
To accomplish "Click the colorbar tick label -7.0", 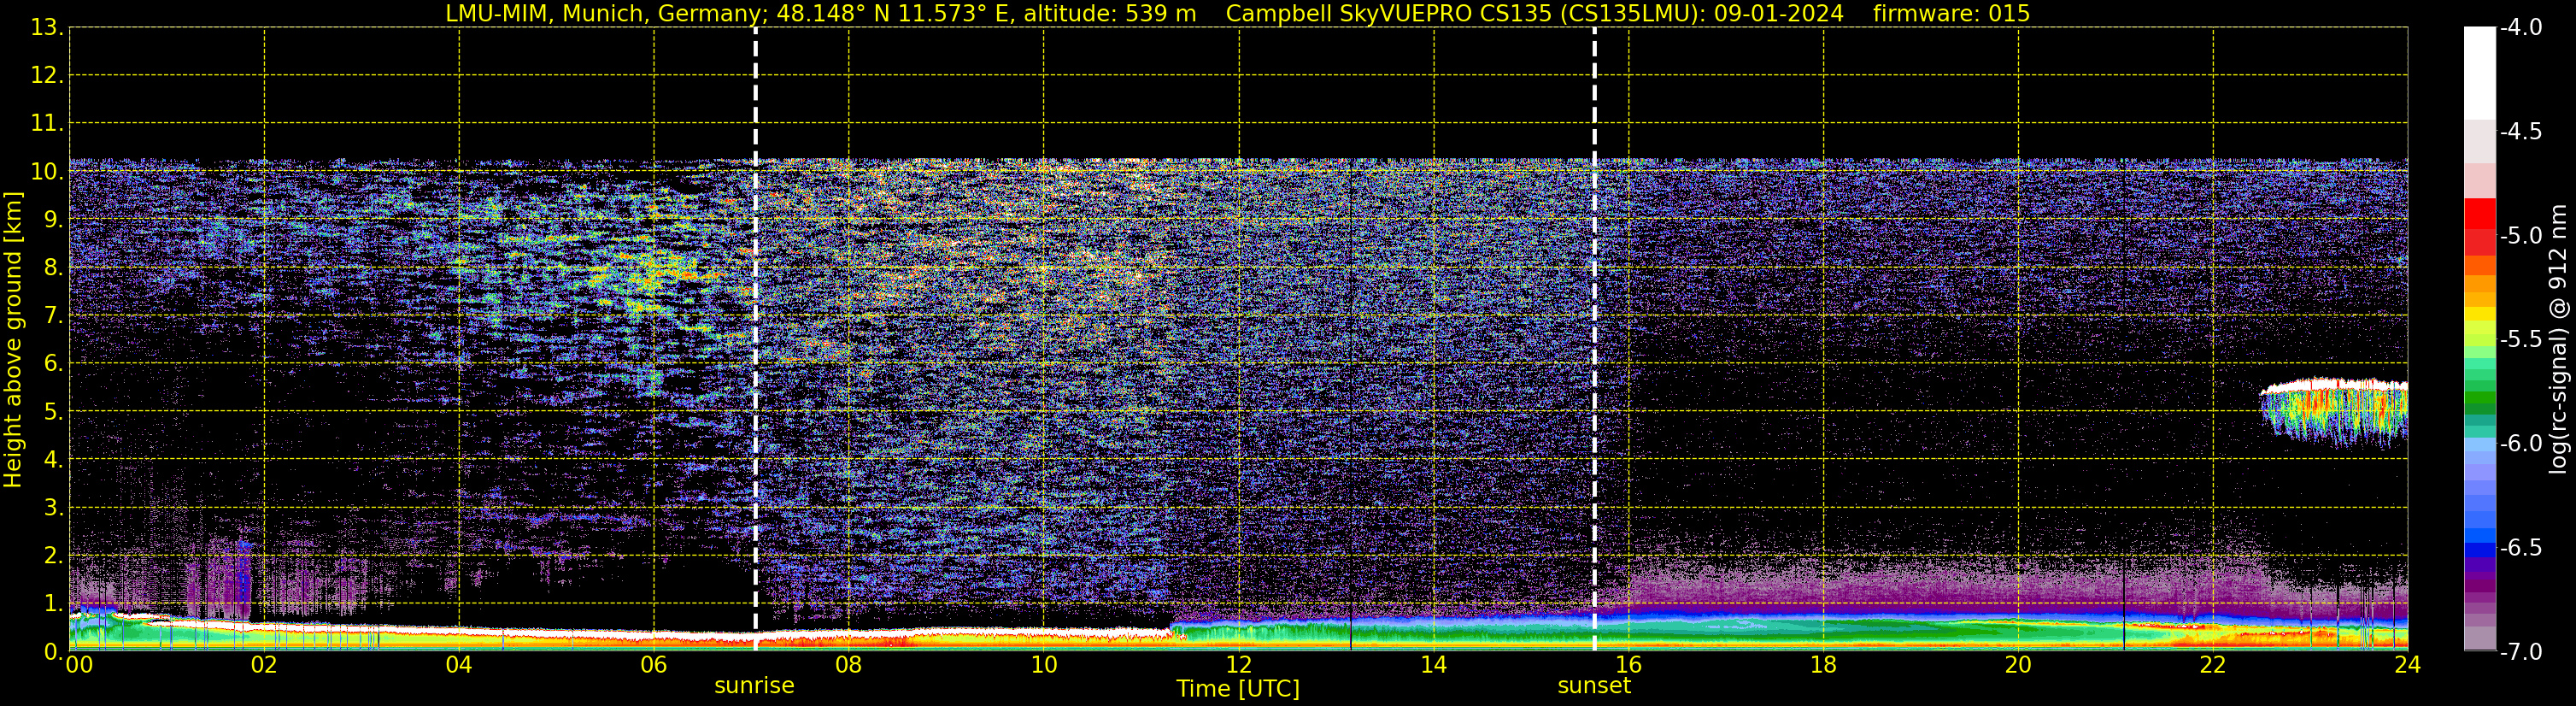I will pos(2520,651).
